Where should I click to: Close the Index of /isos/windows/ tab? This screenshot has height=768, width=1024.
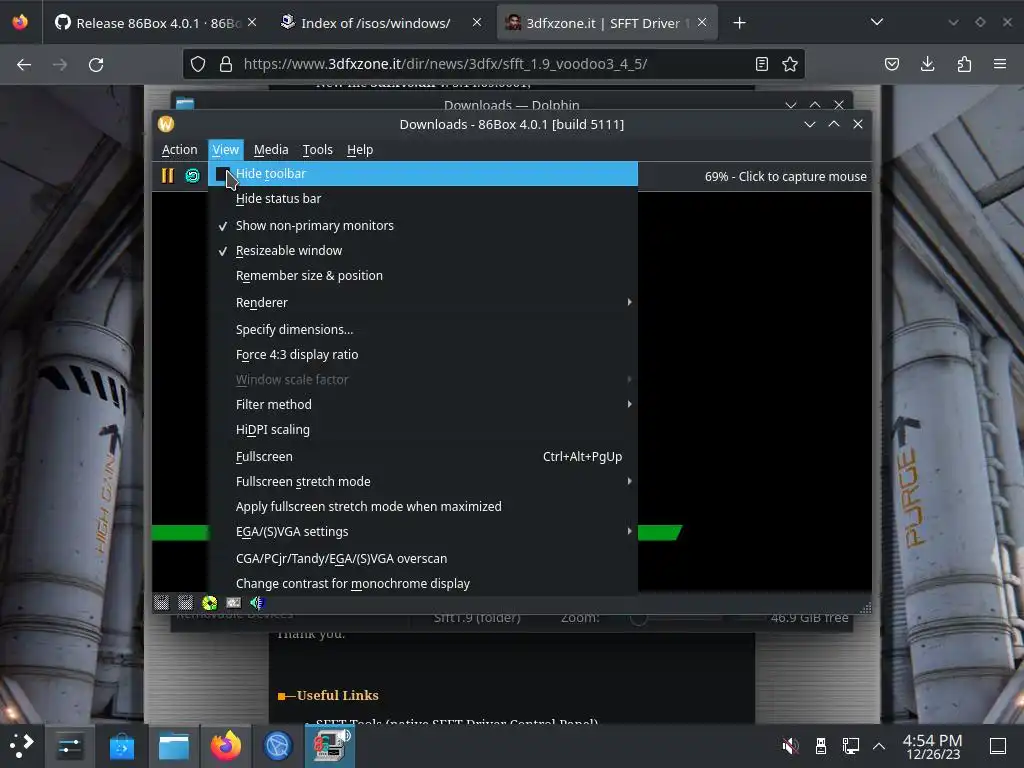(477, 22)
